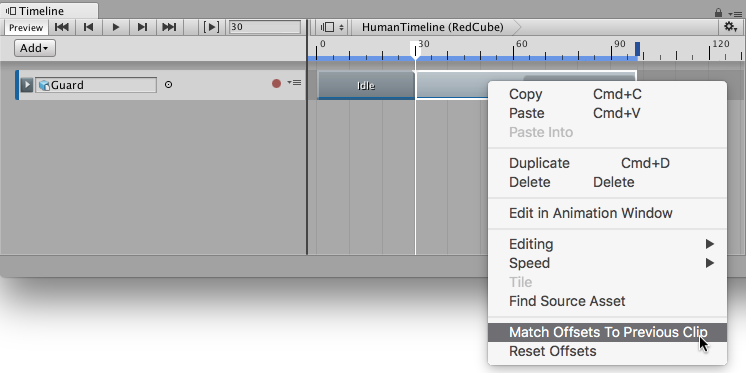Click the frame number field showing 30
The height and width of the screenshot is (373, 746).
click(265, 27)
